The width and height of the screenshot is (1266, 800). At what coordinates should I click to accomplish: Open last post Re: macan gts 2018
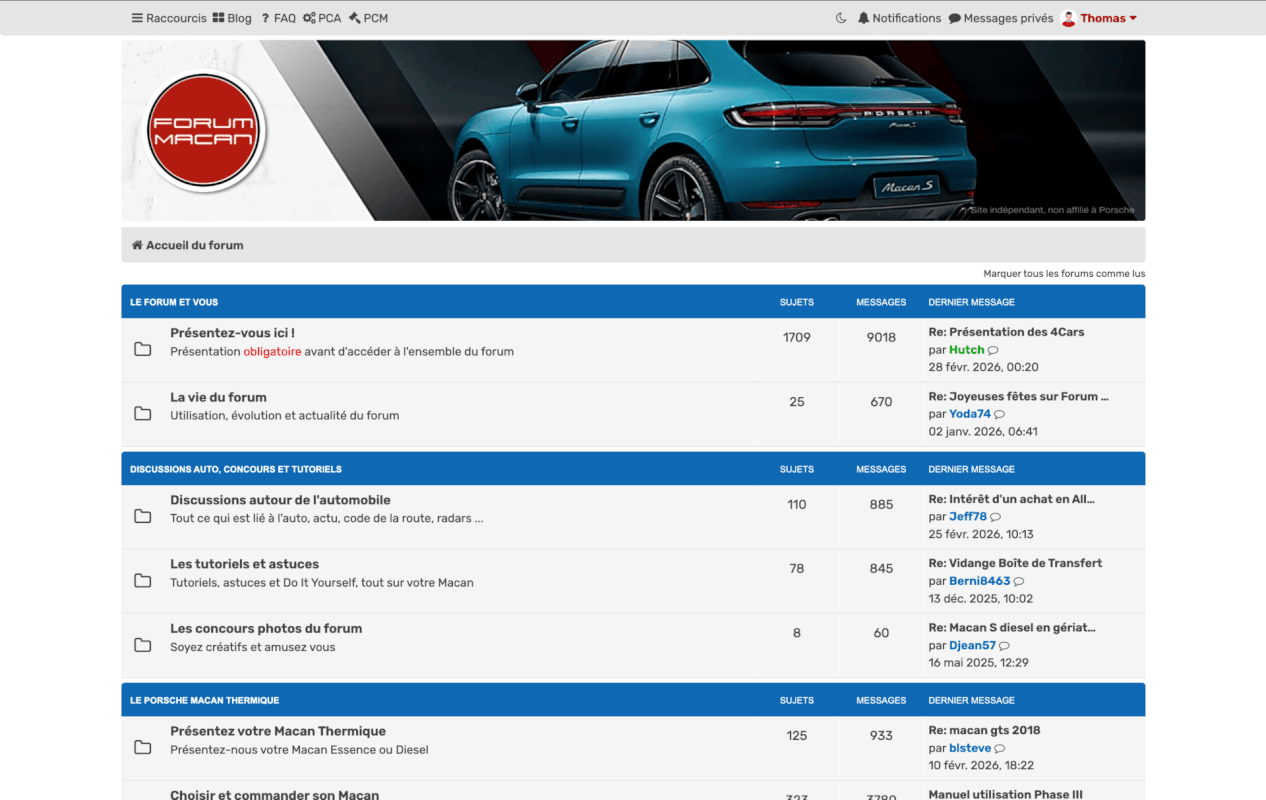pyautogui.click(x=984, y=730)
